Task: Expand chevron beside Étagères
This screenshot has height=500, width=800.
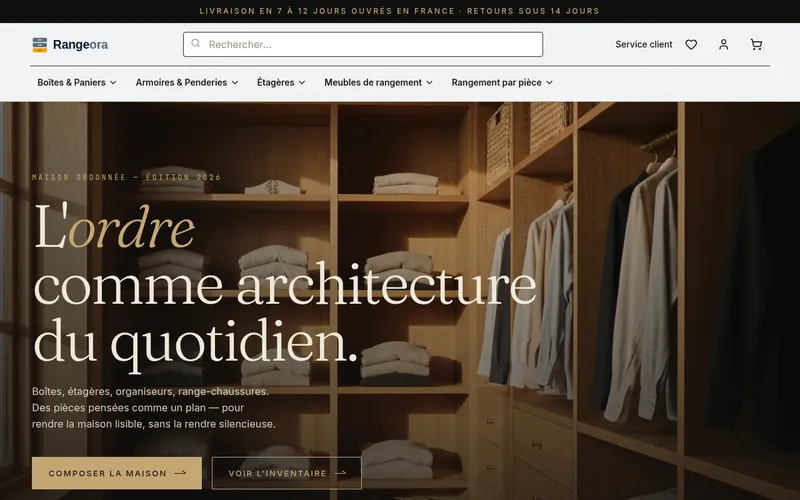Action: point(302,83)
